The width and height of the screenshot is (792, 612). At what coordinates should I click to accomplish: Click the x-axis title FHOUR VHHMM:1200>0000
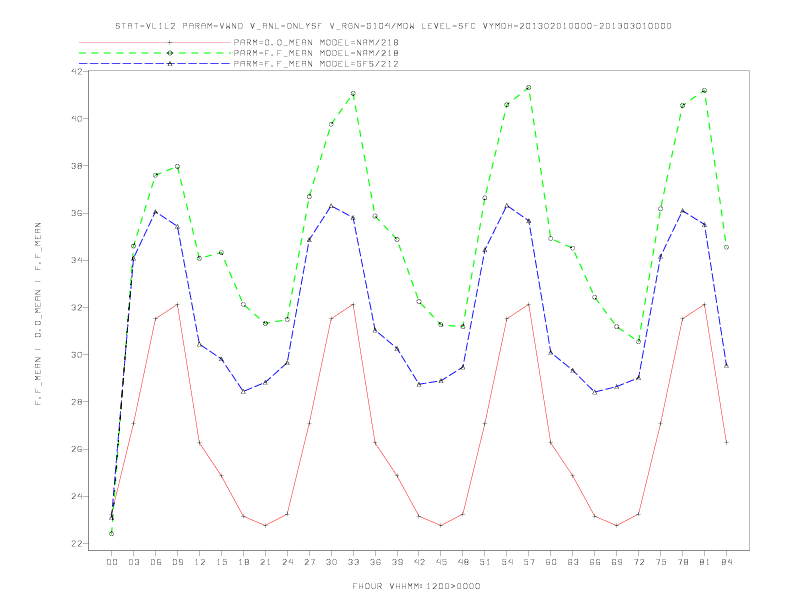coord(416,586)
